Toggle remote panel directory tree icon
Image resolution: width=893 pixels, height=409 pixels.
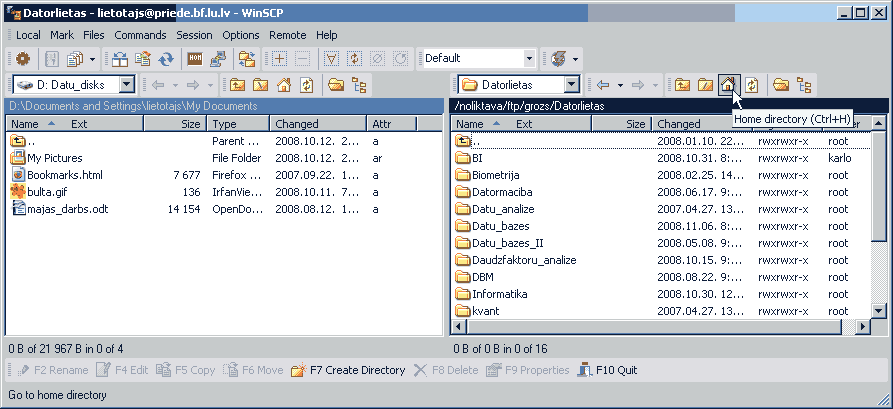click(x=804, y=85)
